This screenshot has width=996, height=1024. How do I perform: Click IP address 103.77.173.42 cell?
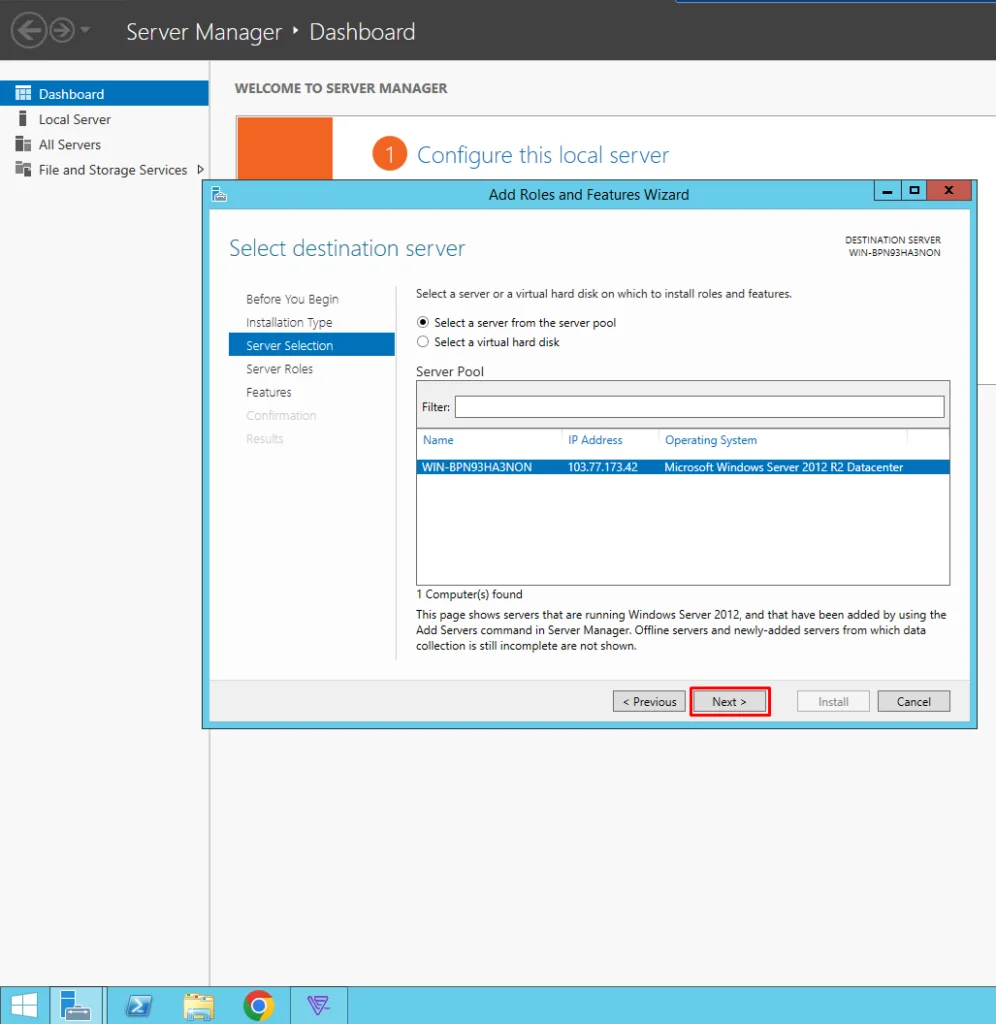pos(602,467)
